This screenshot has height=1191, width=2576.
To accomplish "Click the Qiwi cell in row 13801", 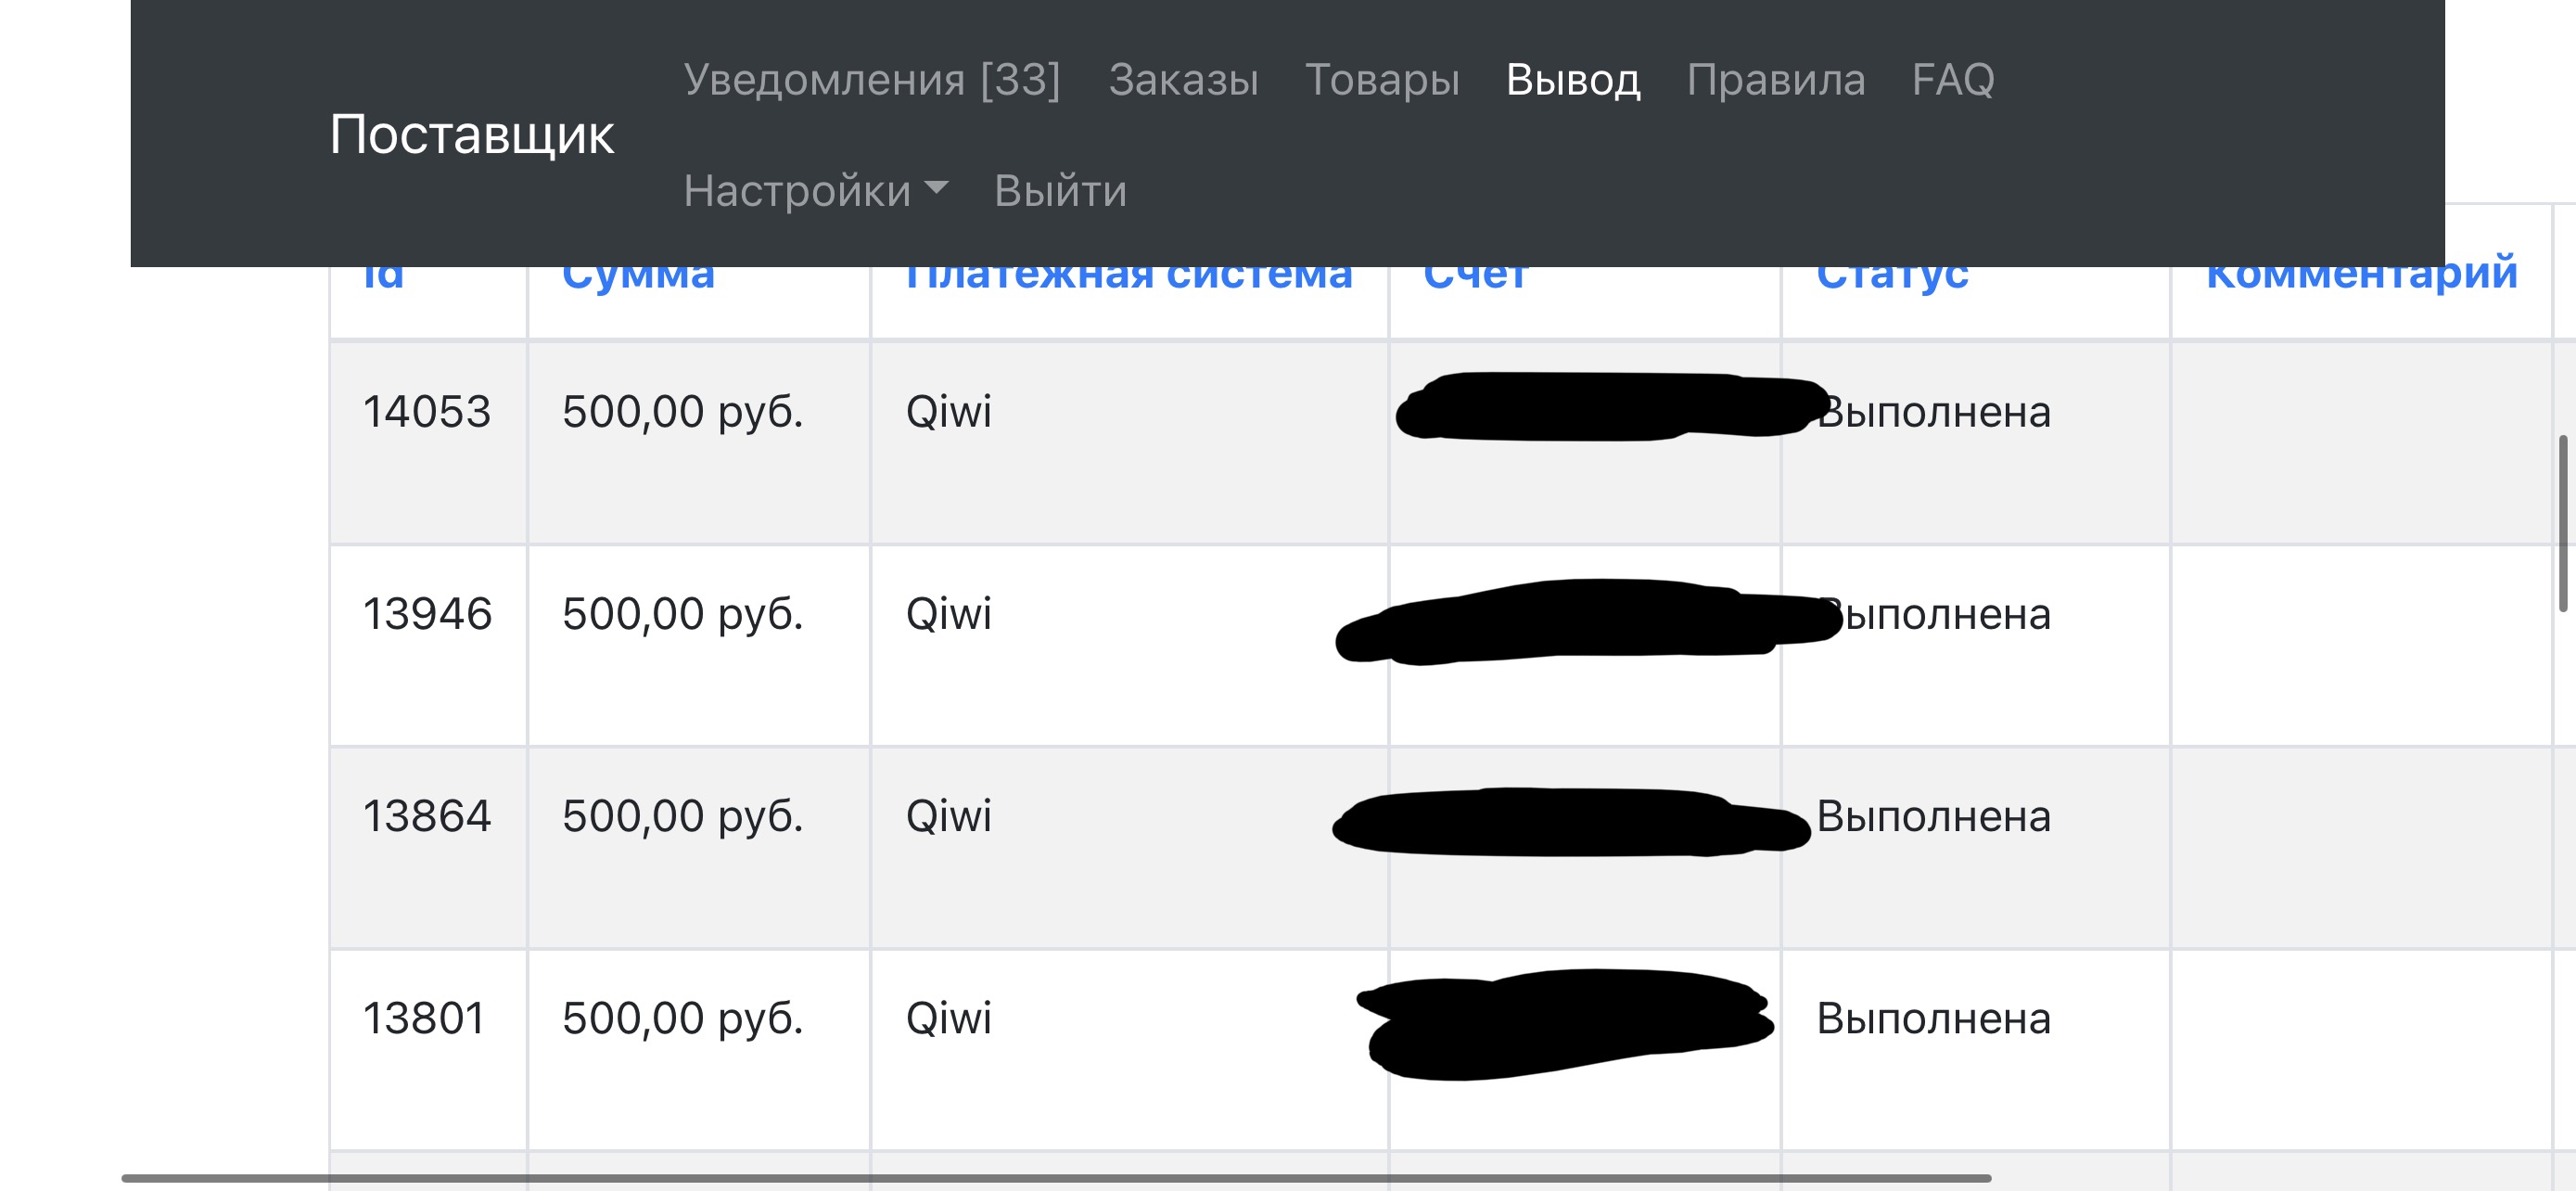I will pos(948,1018).
